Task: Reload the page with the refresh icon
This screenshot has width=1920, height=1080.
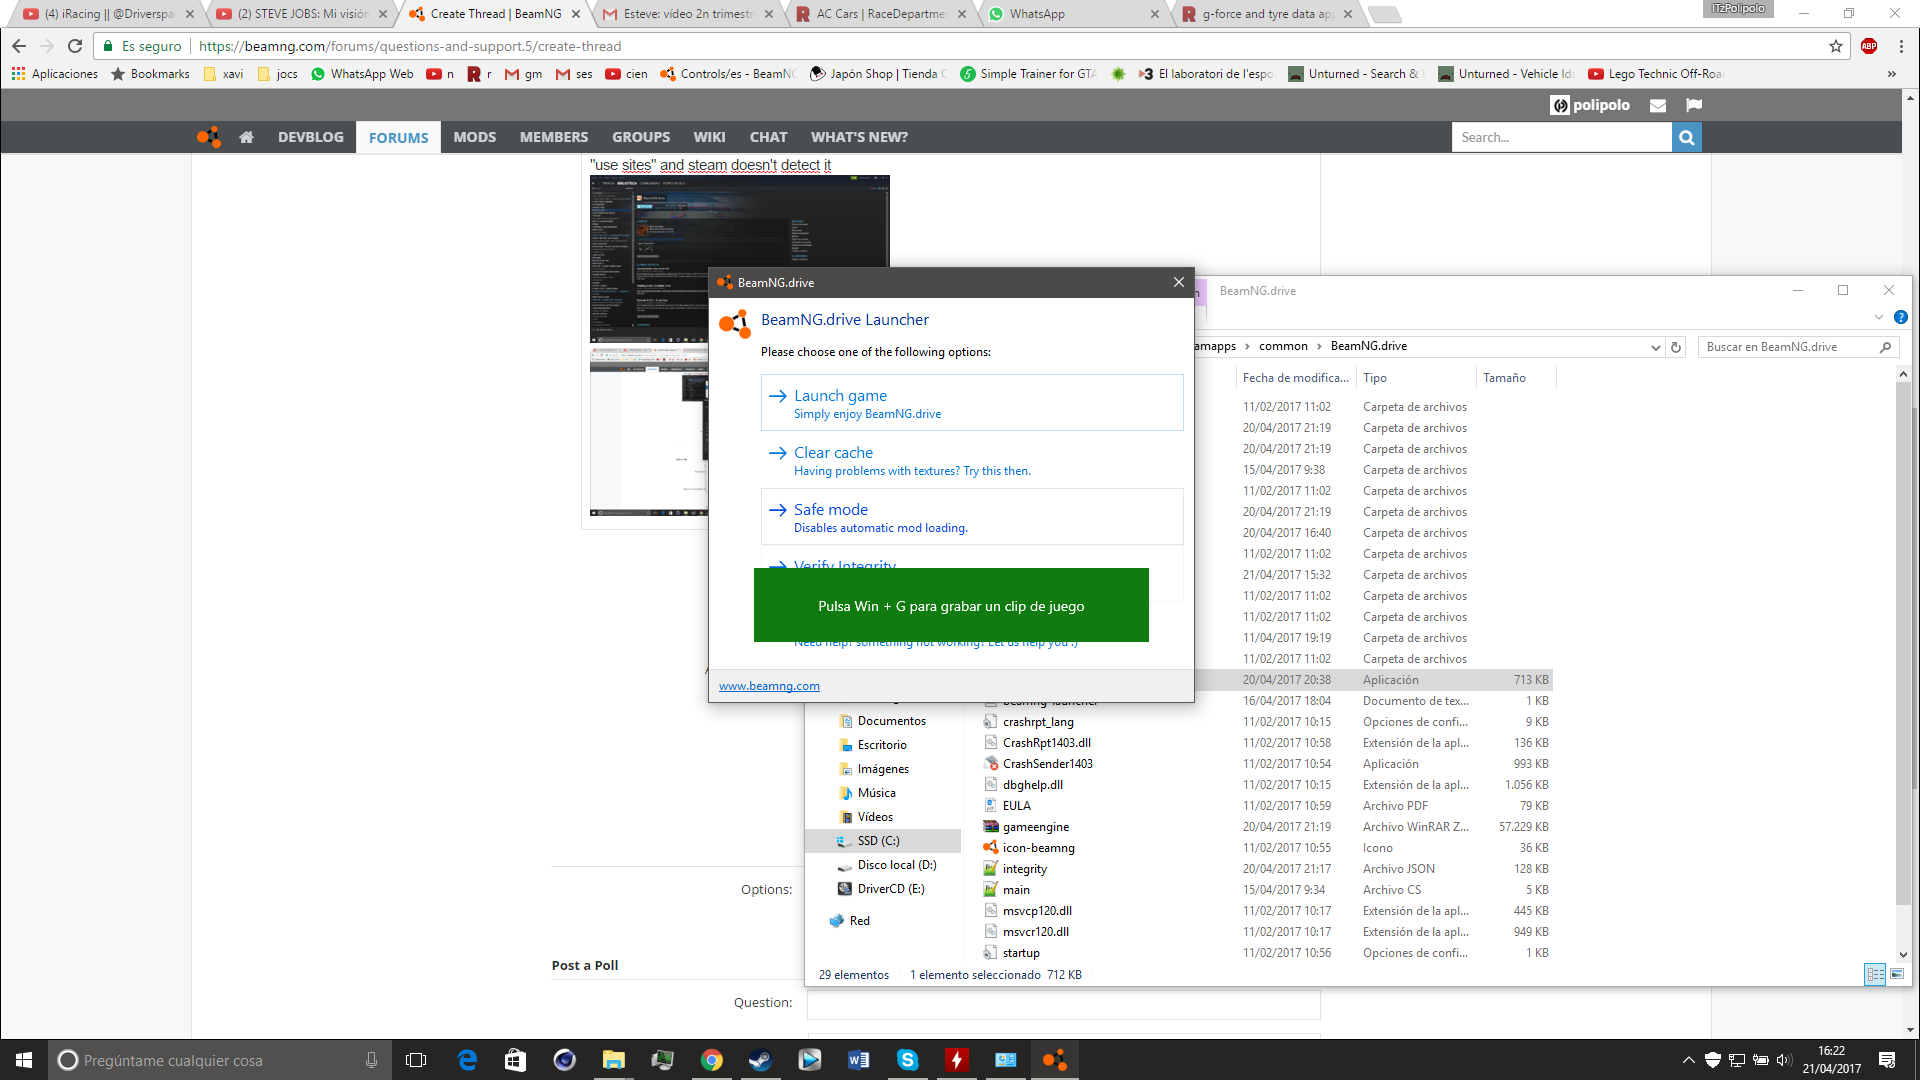Action: coord(75,46)
